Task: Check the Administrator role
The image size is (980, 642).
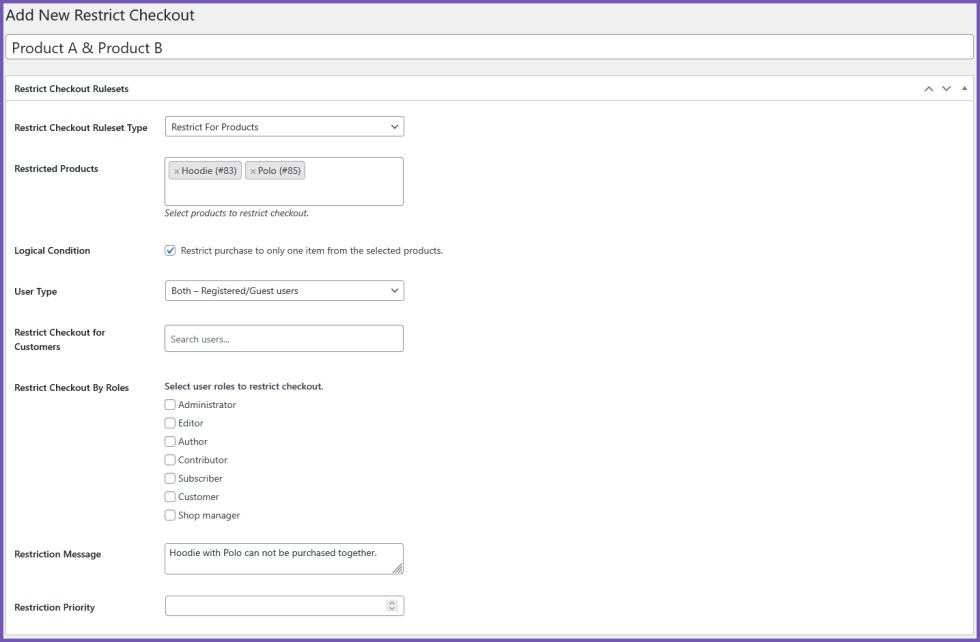Action: [x=169, y=405]
